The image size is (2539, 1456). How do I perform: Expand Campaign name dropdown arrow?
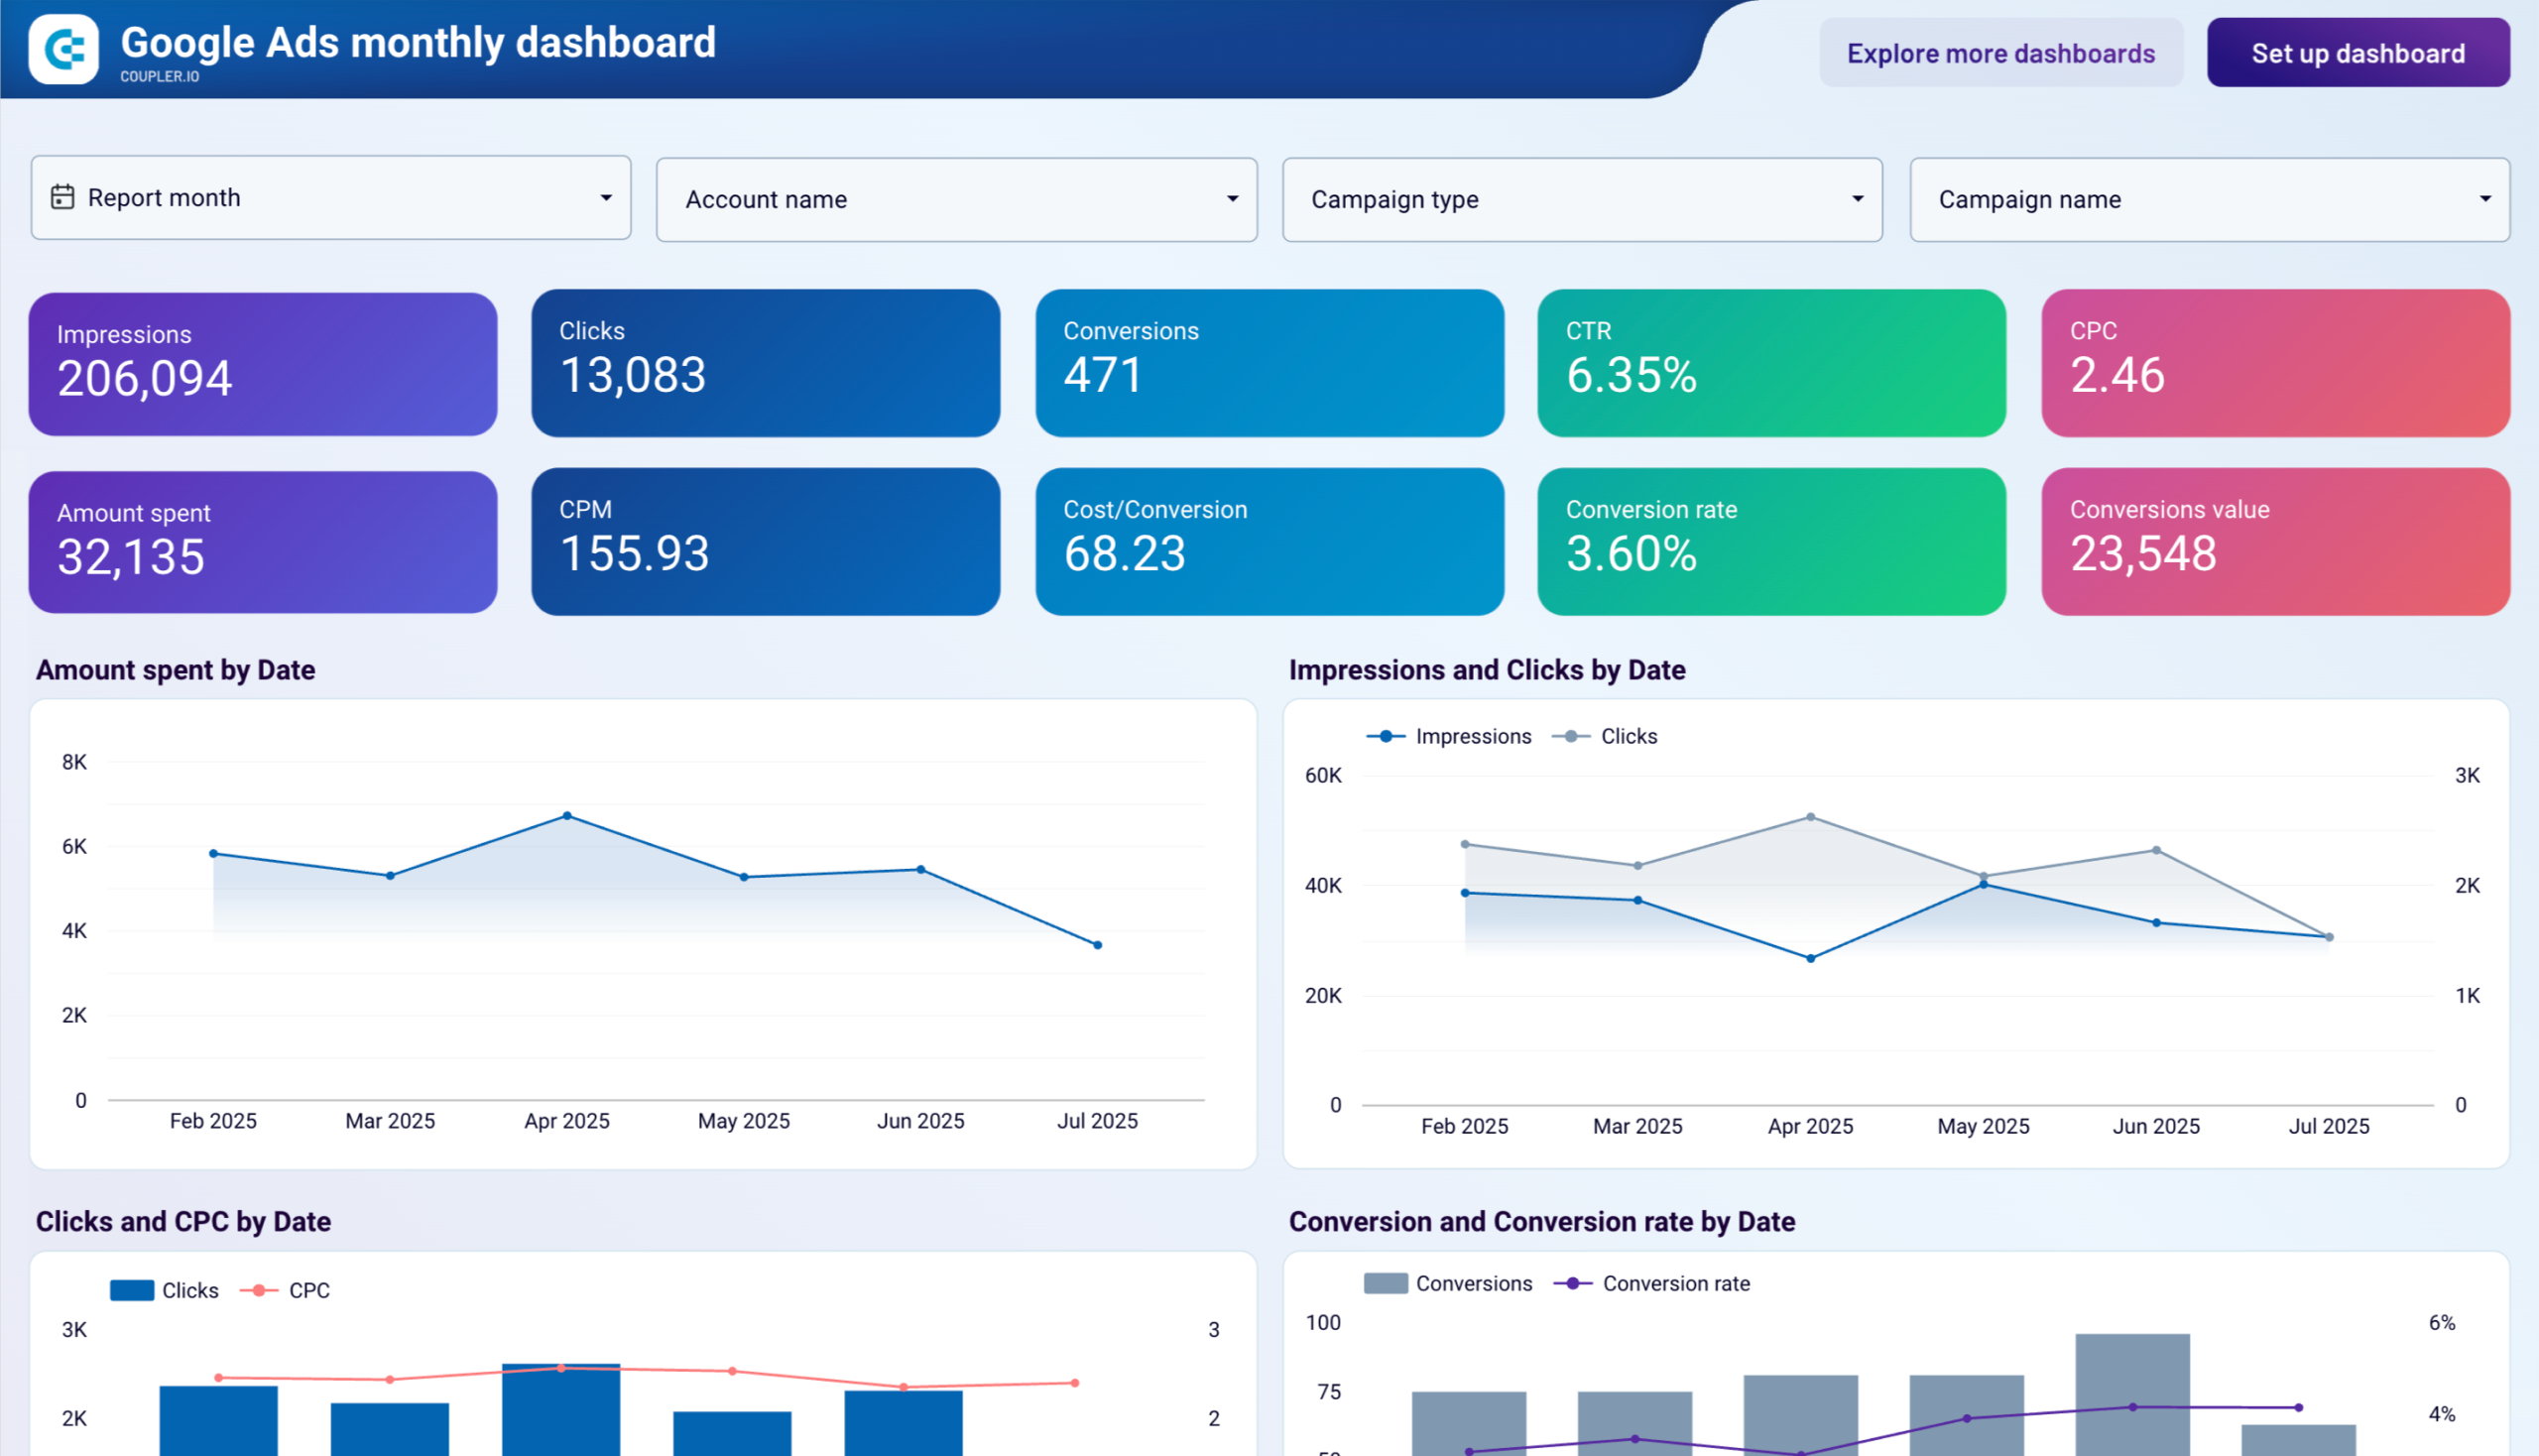(x=2484, y=200)
